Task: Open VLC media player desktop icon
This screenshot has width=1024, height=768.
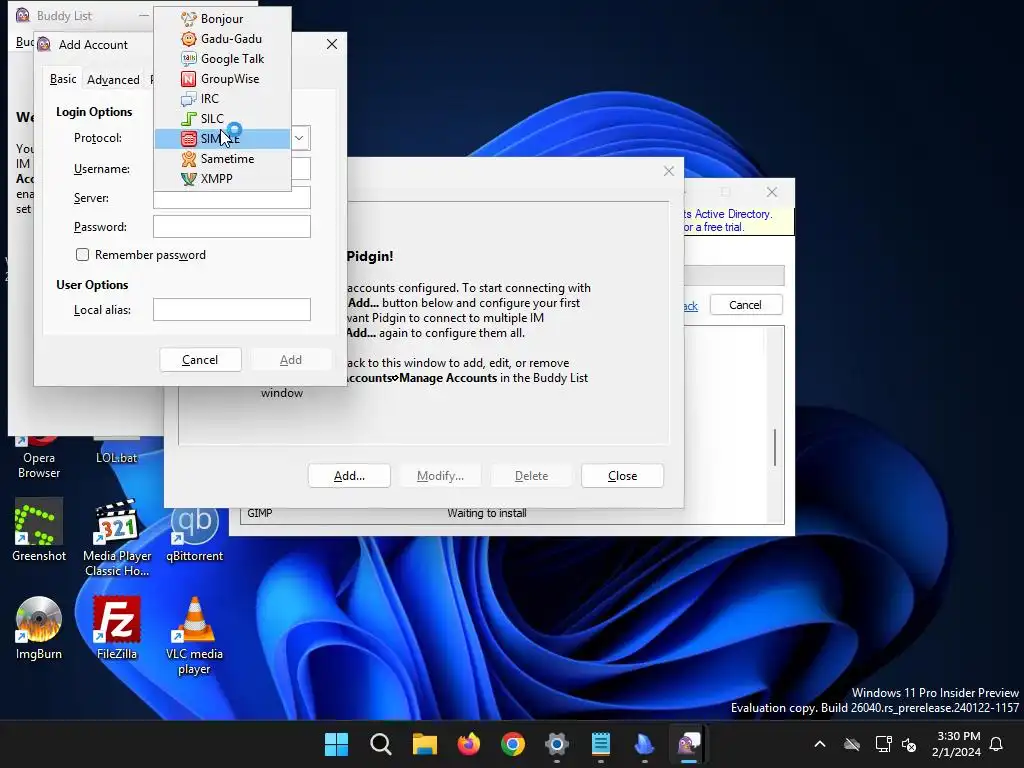Action: click(195, 636)
